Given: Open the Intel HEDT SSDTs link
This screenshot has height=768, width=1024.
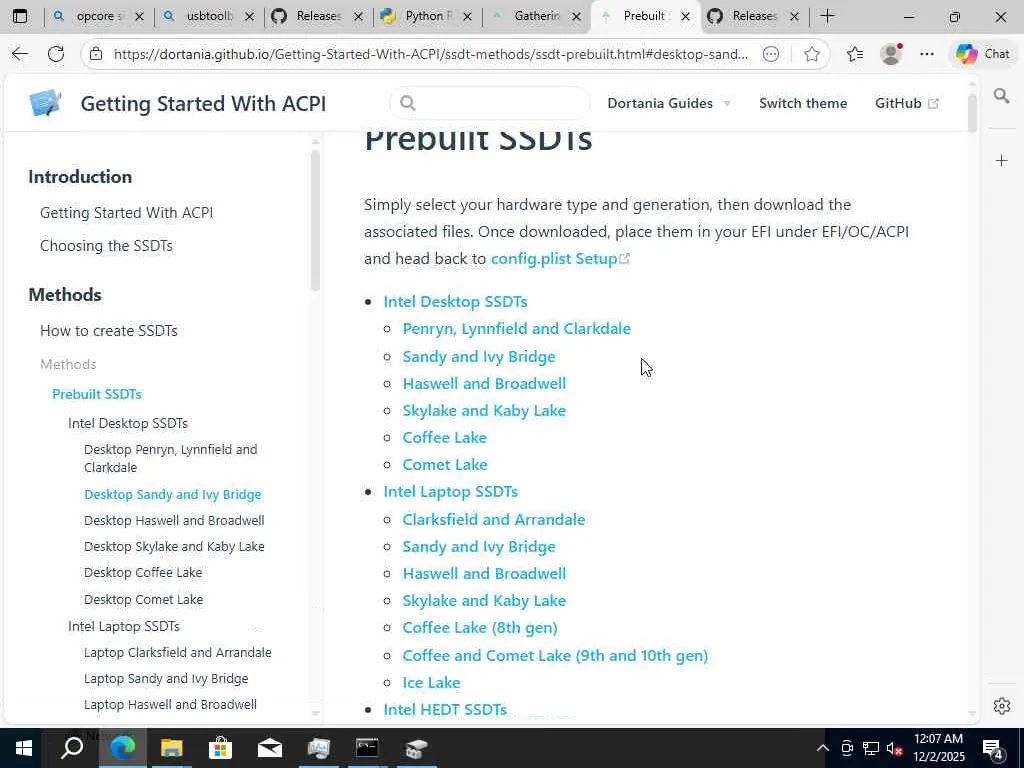Looking at the screenshot, I should click(445, 709).
